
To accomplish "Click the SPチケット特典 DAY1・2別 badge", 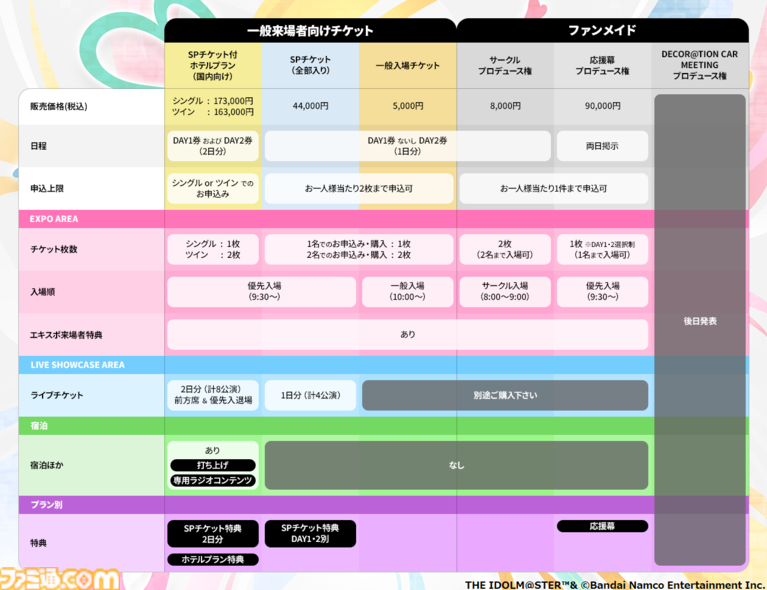I will tap(310, 533).
